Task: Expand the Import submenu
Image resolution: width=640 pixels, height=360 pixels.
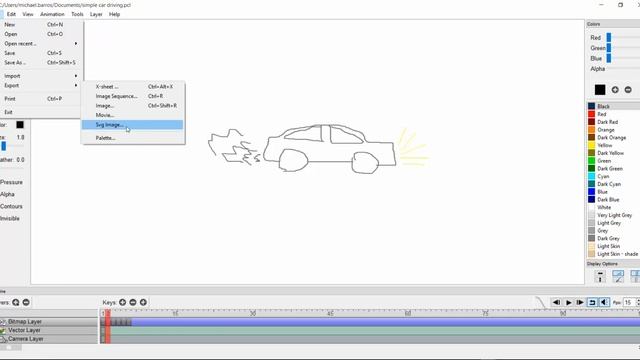Action: click(41, 76)
